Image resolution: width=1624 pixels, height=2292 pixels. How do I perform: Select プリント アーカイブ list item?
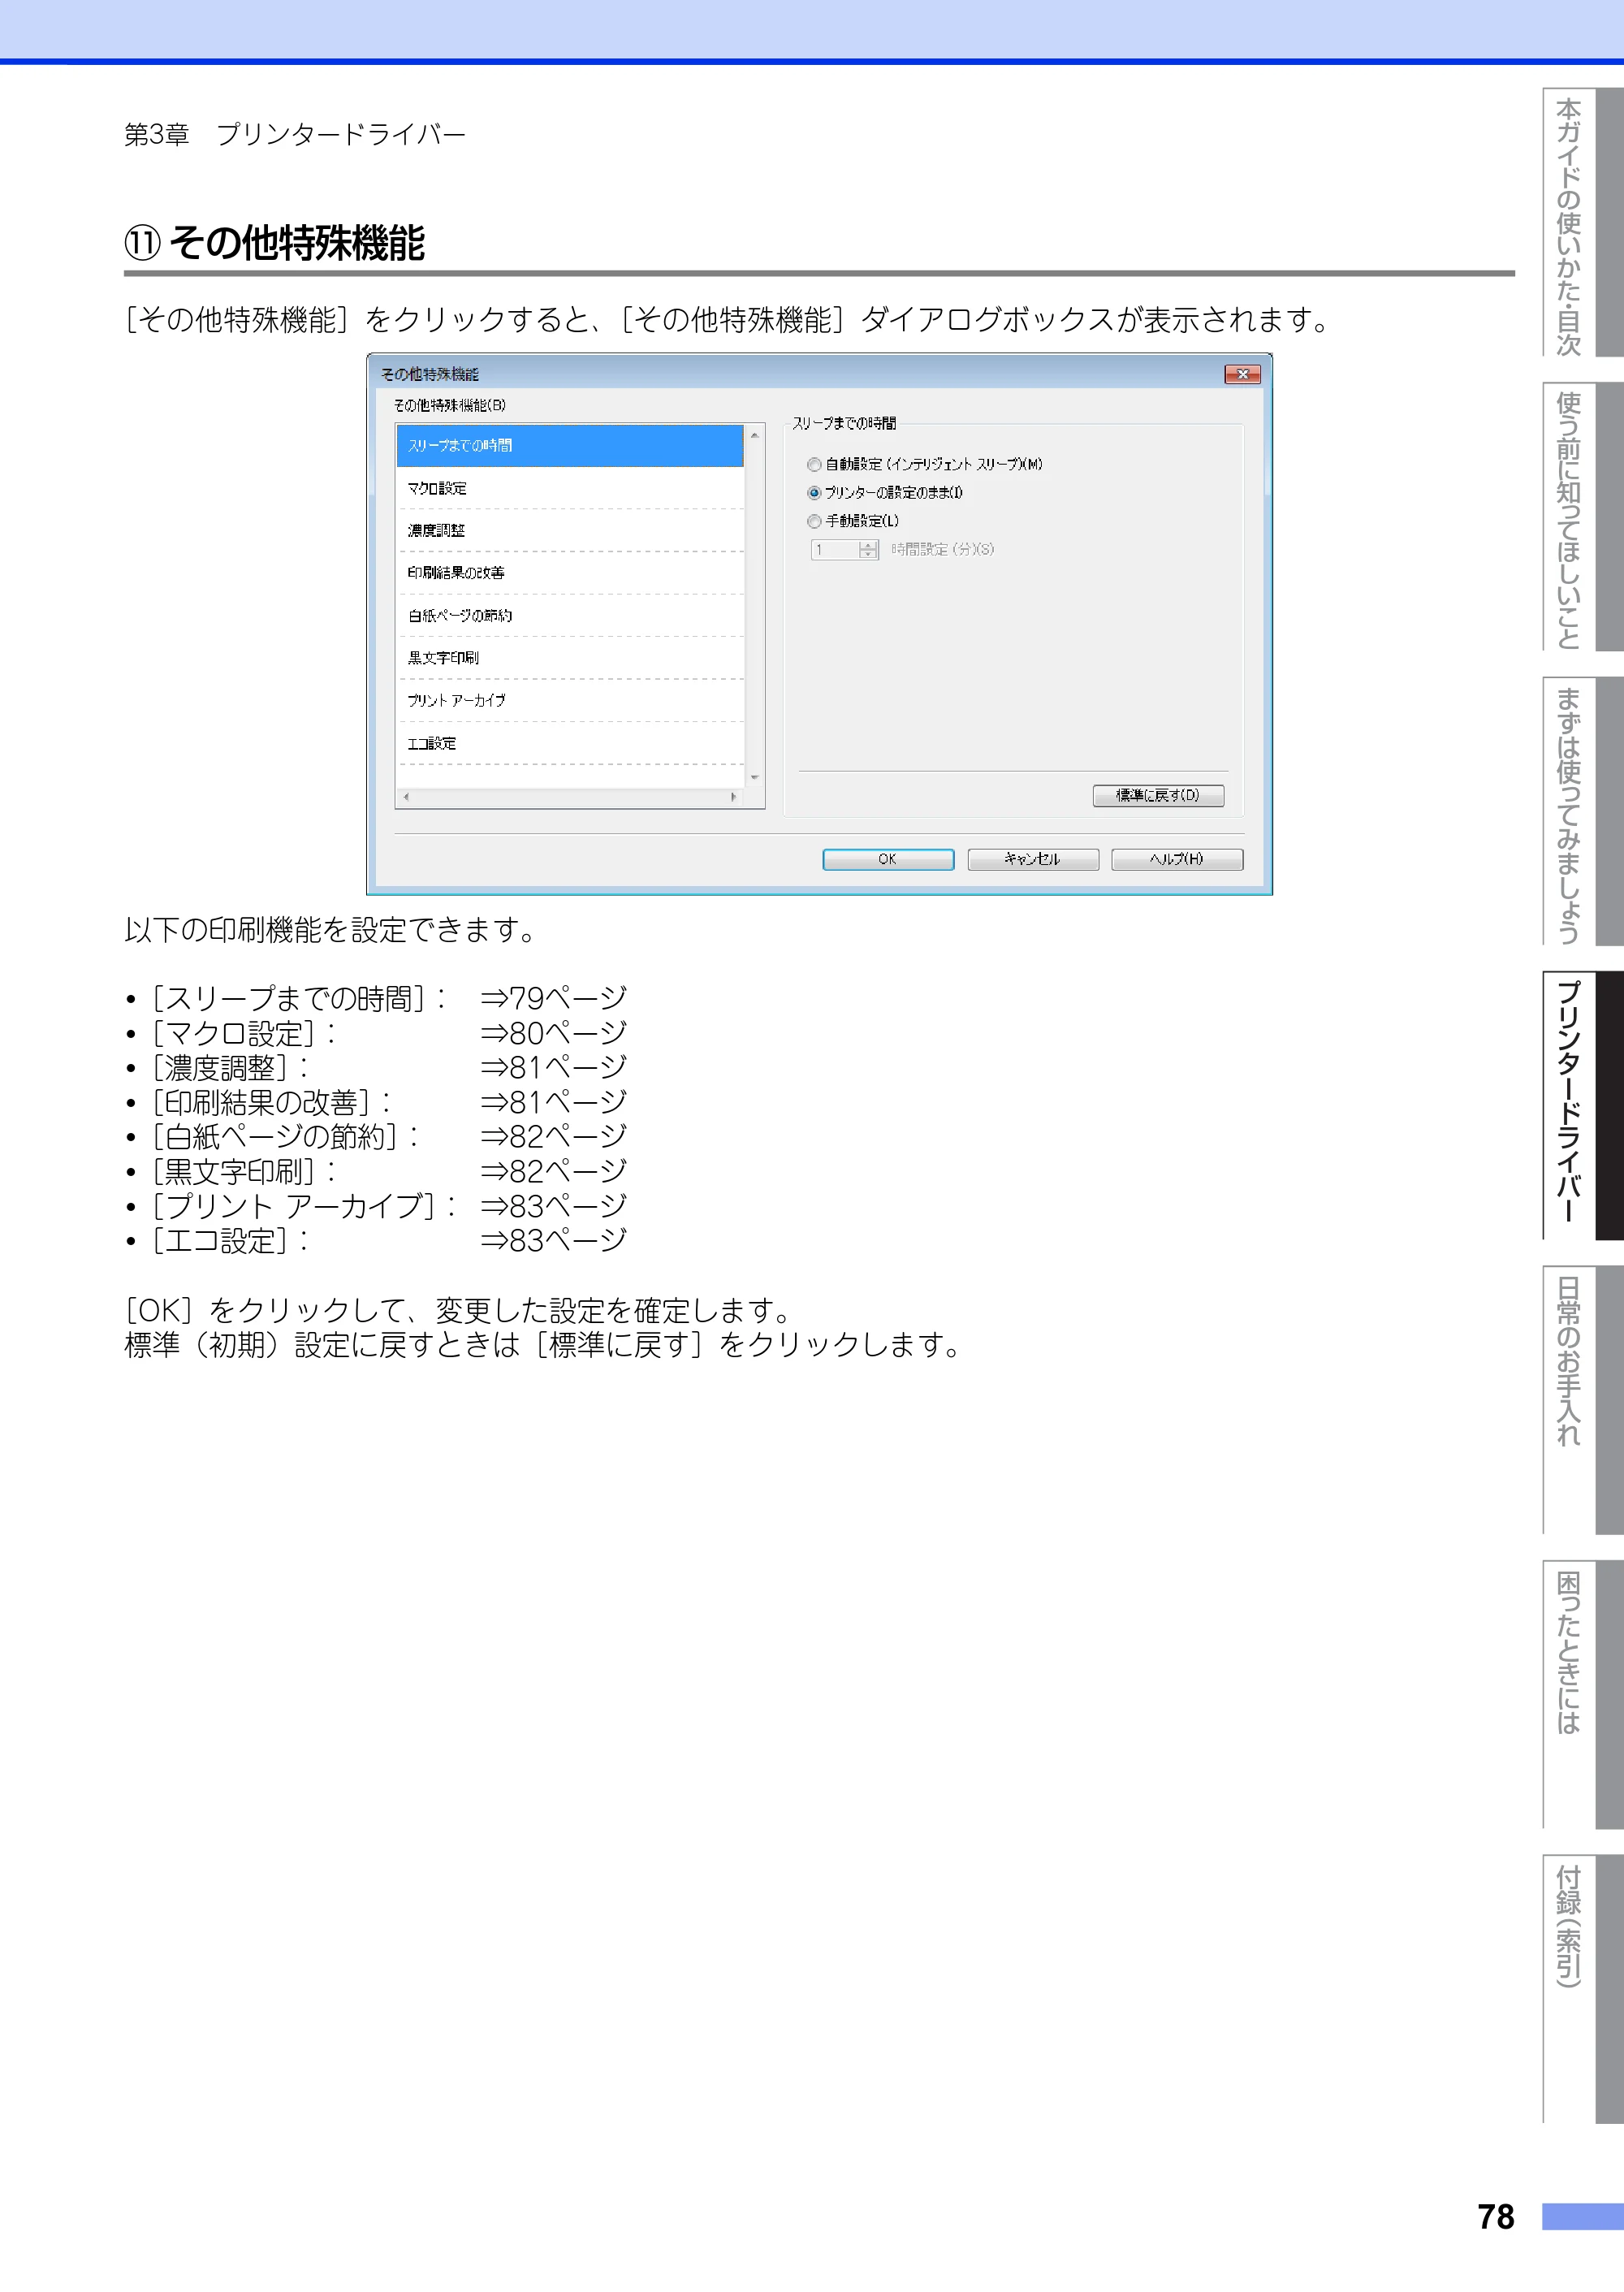pos(570,701)
